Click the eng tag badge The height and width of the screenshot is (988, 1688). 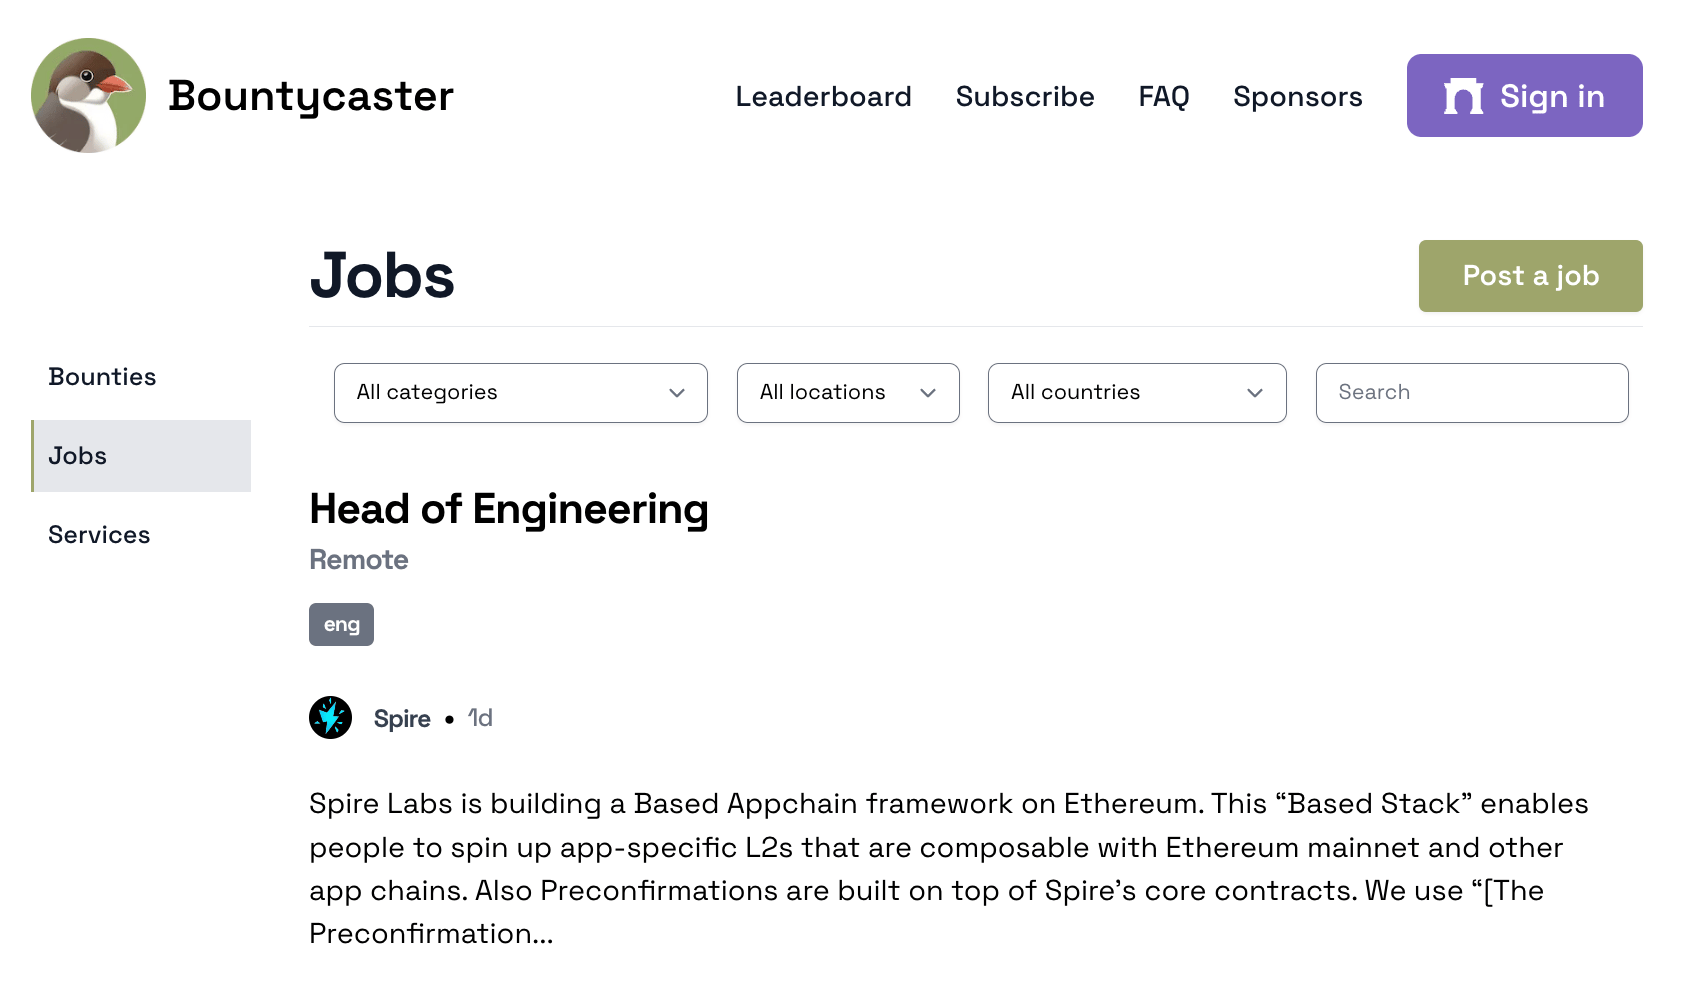click(341, 625)
